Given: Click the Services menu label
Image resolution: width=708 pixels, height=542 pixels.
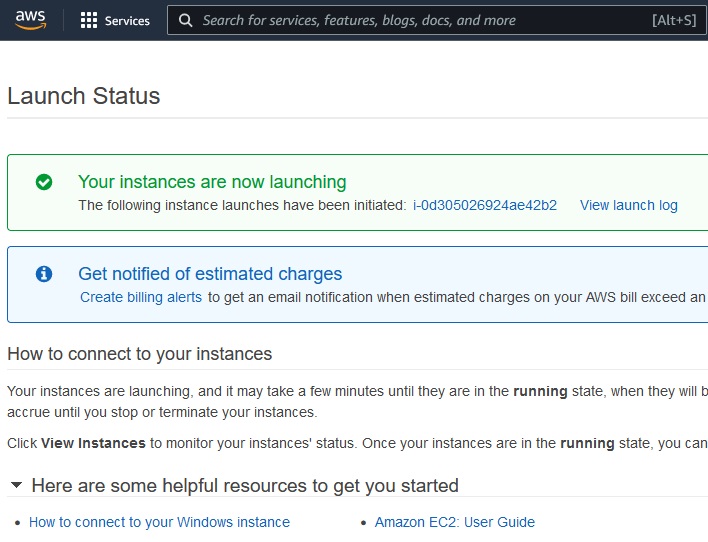Looking at the screenshot, I should click(x=127, y=20).
